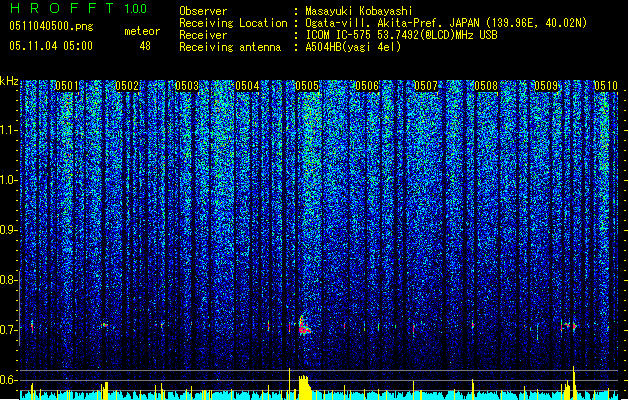Click the 0501 time marker

(67, 86)
